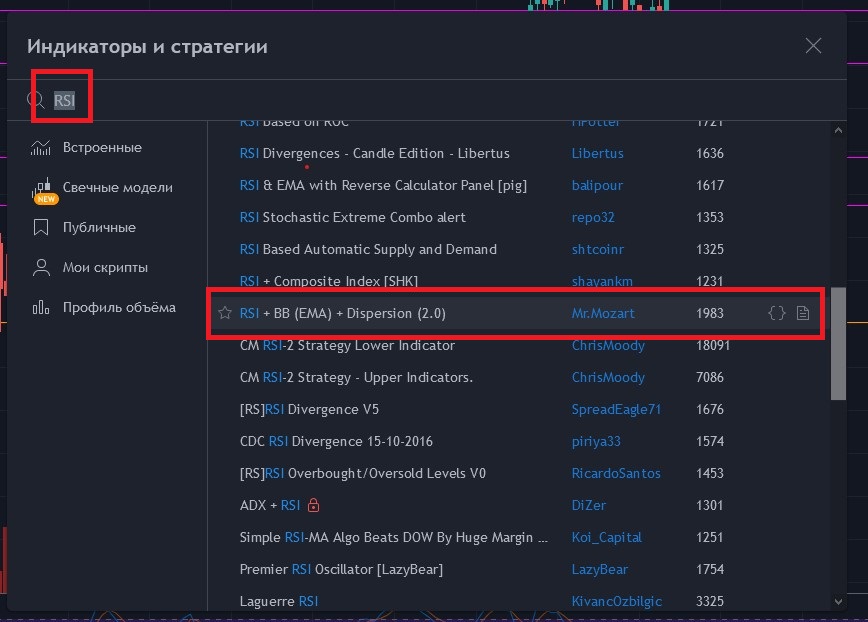View source code with curly braces icon
The height and width of the screenshot is (622, 868).
[x=776, y=314]
